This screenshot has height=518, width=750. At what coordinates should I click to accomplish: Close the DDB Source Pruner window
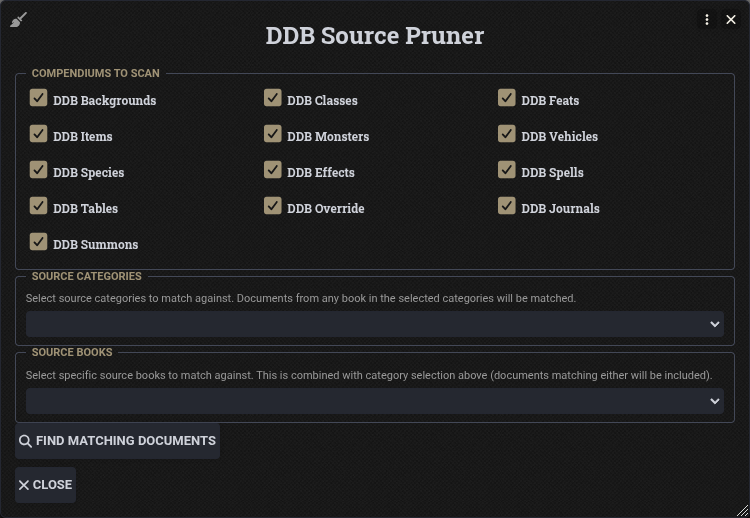730,20
